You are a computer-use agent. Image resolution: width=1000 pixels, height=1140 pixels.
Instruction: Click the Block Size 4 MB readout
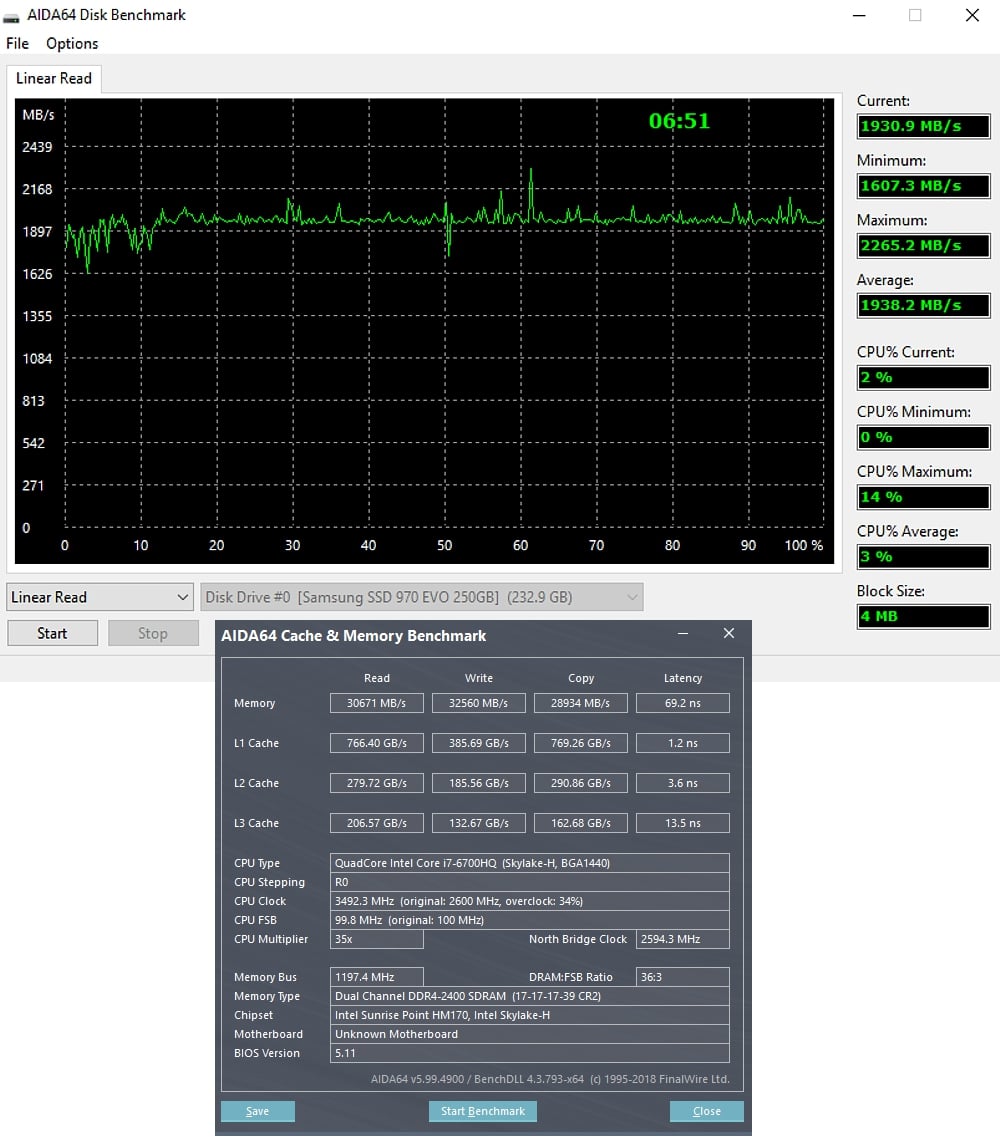(x=923, y=616)
